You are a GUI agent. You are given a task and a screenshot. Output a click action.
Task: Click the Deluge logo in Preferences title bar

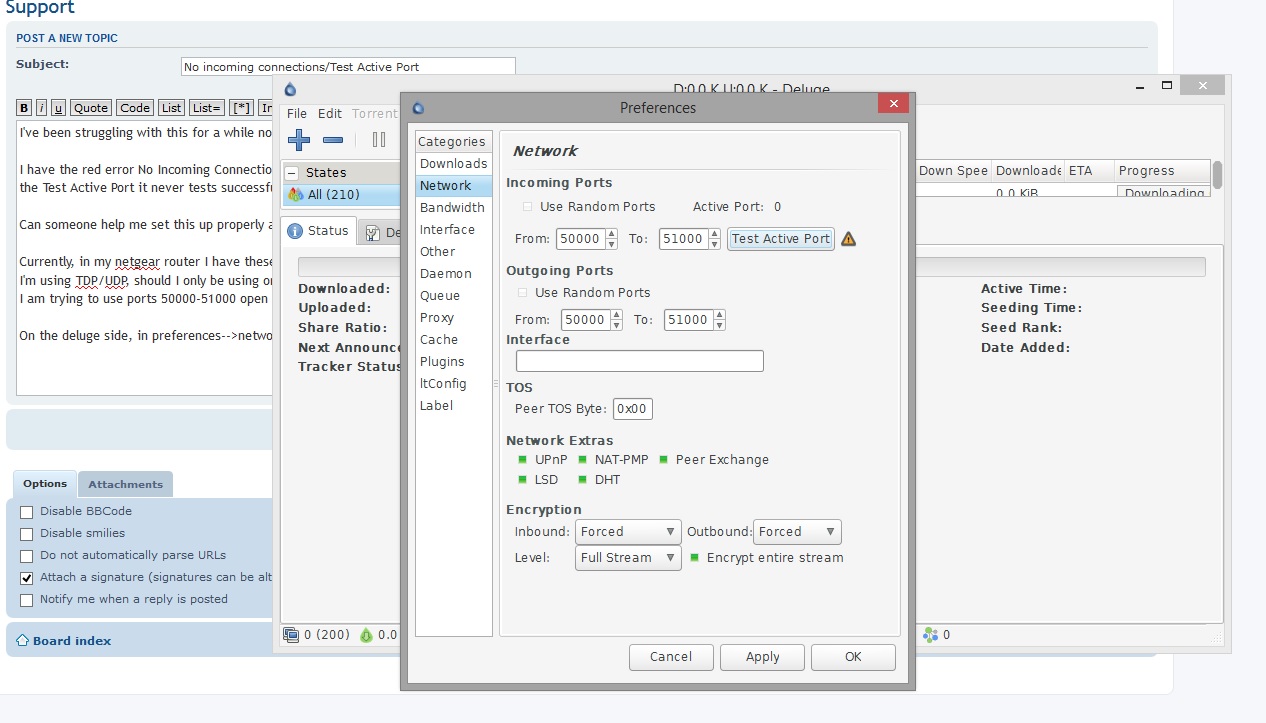[418, 108]
